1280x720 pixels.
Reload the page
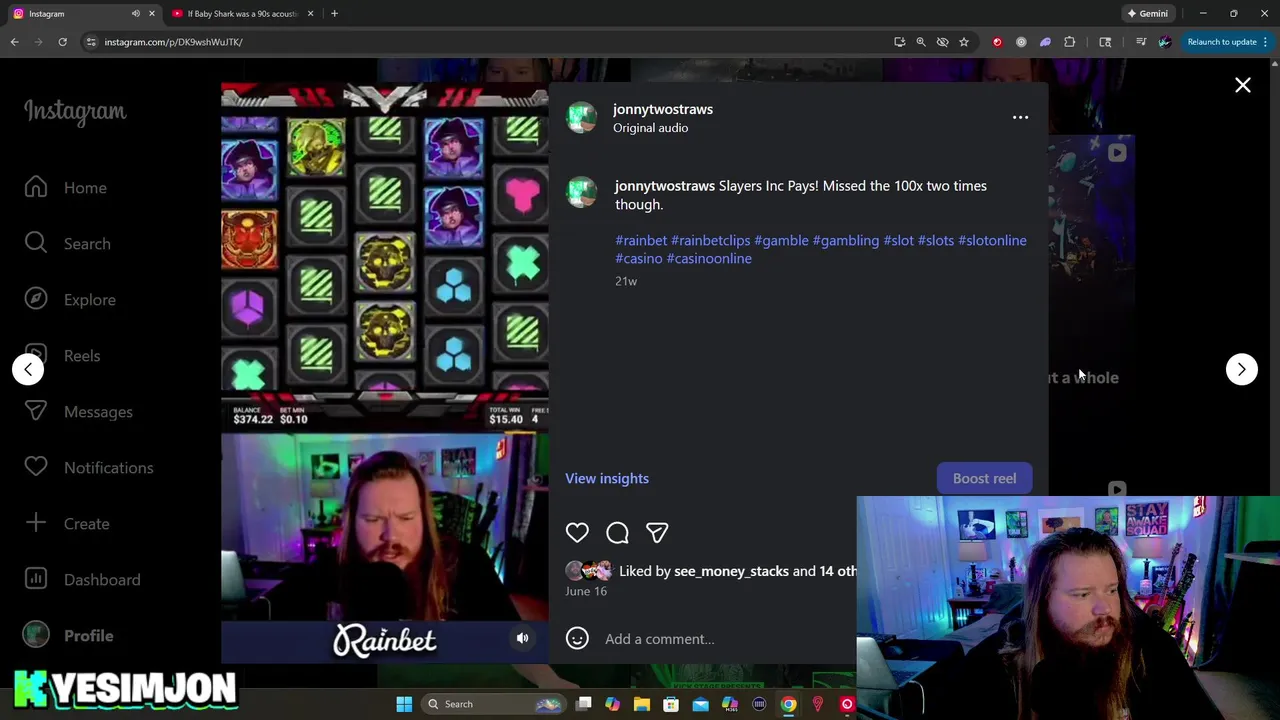coord(62,42)
